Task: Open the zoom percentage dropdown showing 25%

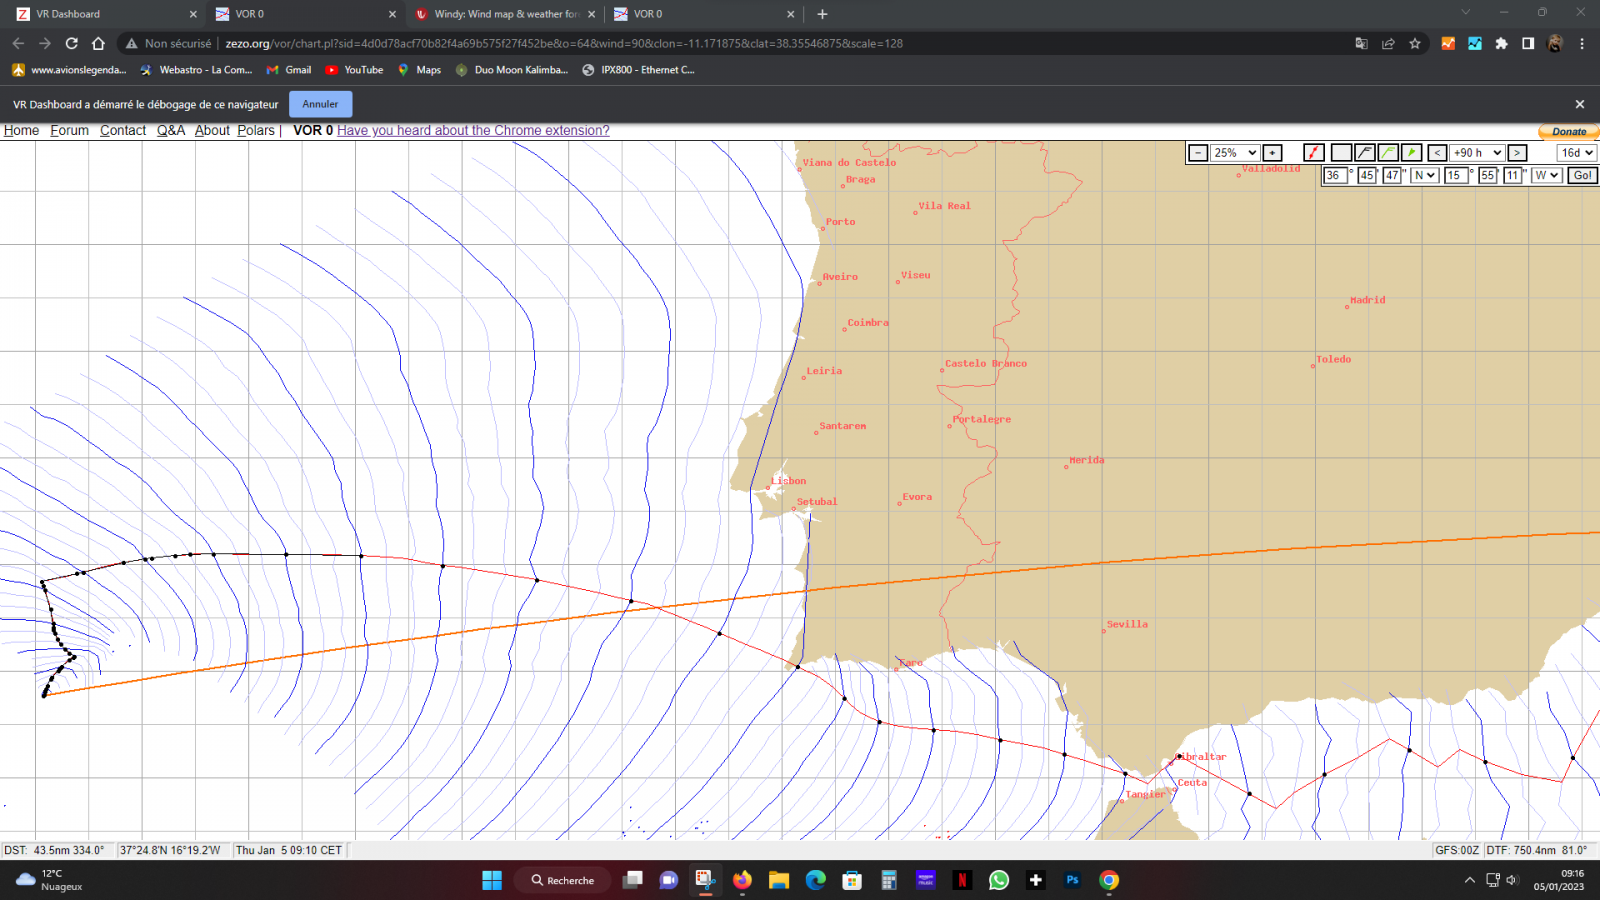Action: point(1235,153)
